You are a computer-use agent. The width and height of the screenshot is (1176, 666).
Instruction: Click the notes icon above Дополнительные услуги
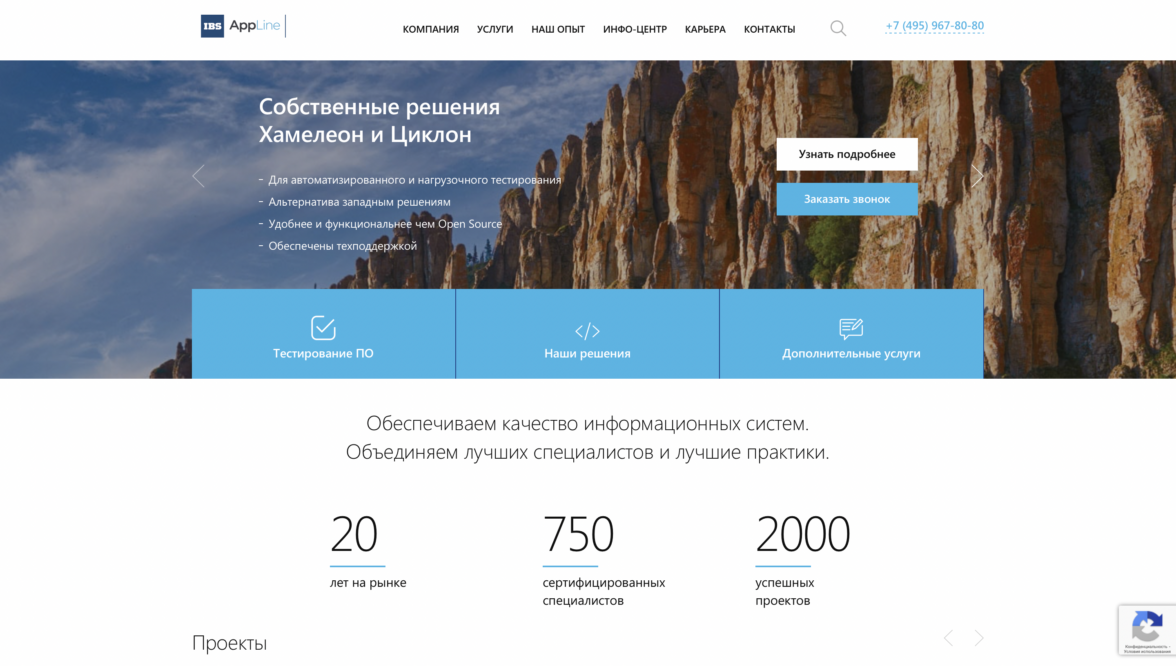pos(851,328)
